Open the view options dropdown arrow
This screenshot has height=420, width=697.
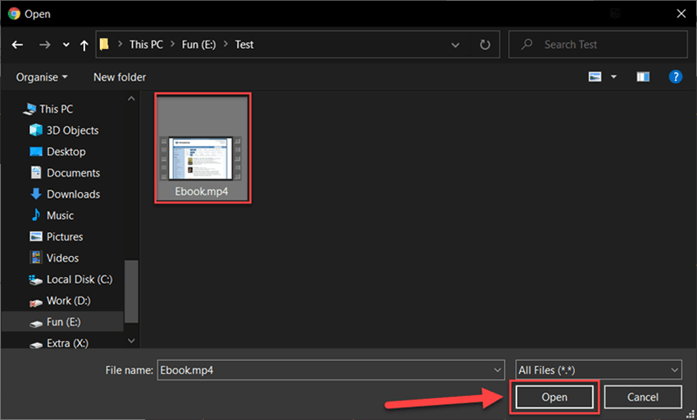coord(614,77)
